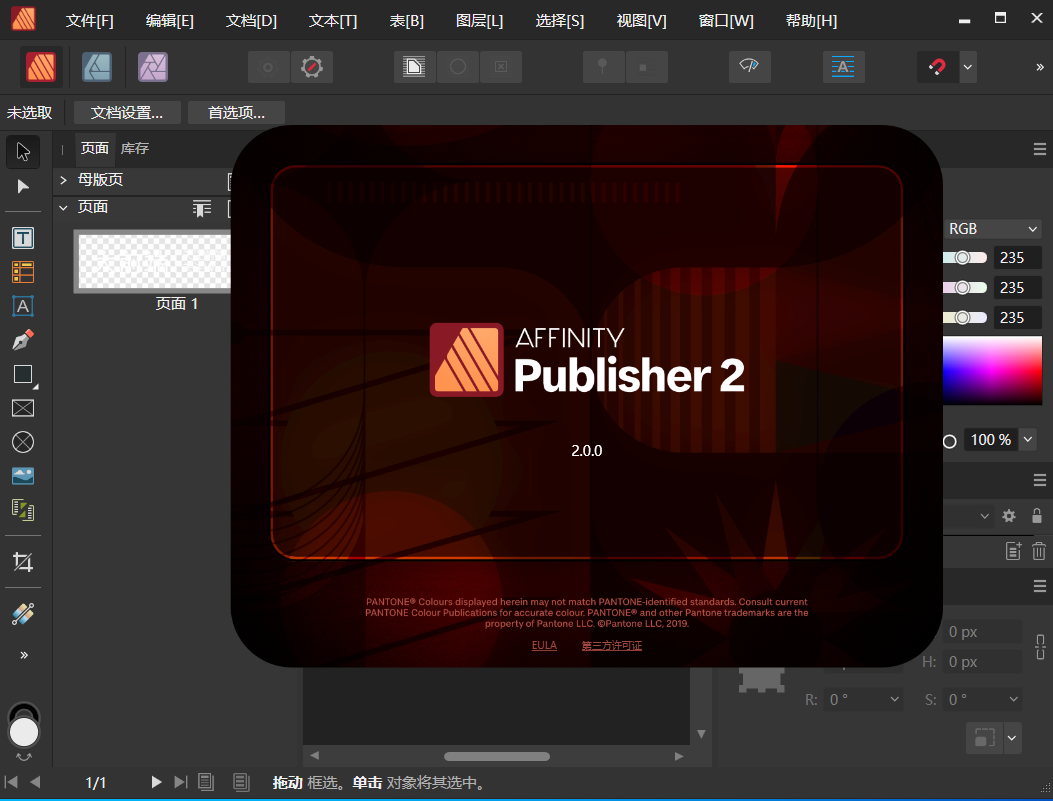The height and width of the screenshot is (801, 1053).
Task: Open the 视图[V] menu
Action: point(641,21)
